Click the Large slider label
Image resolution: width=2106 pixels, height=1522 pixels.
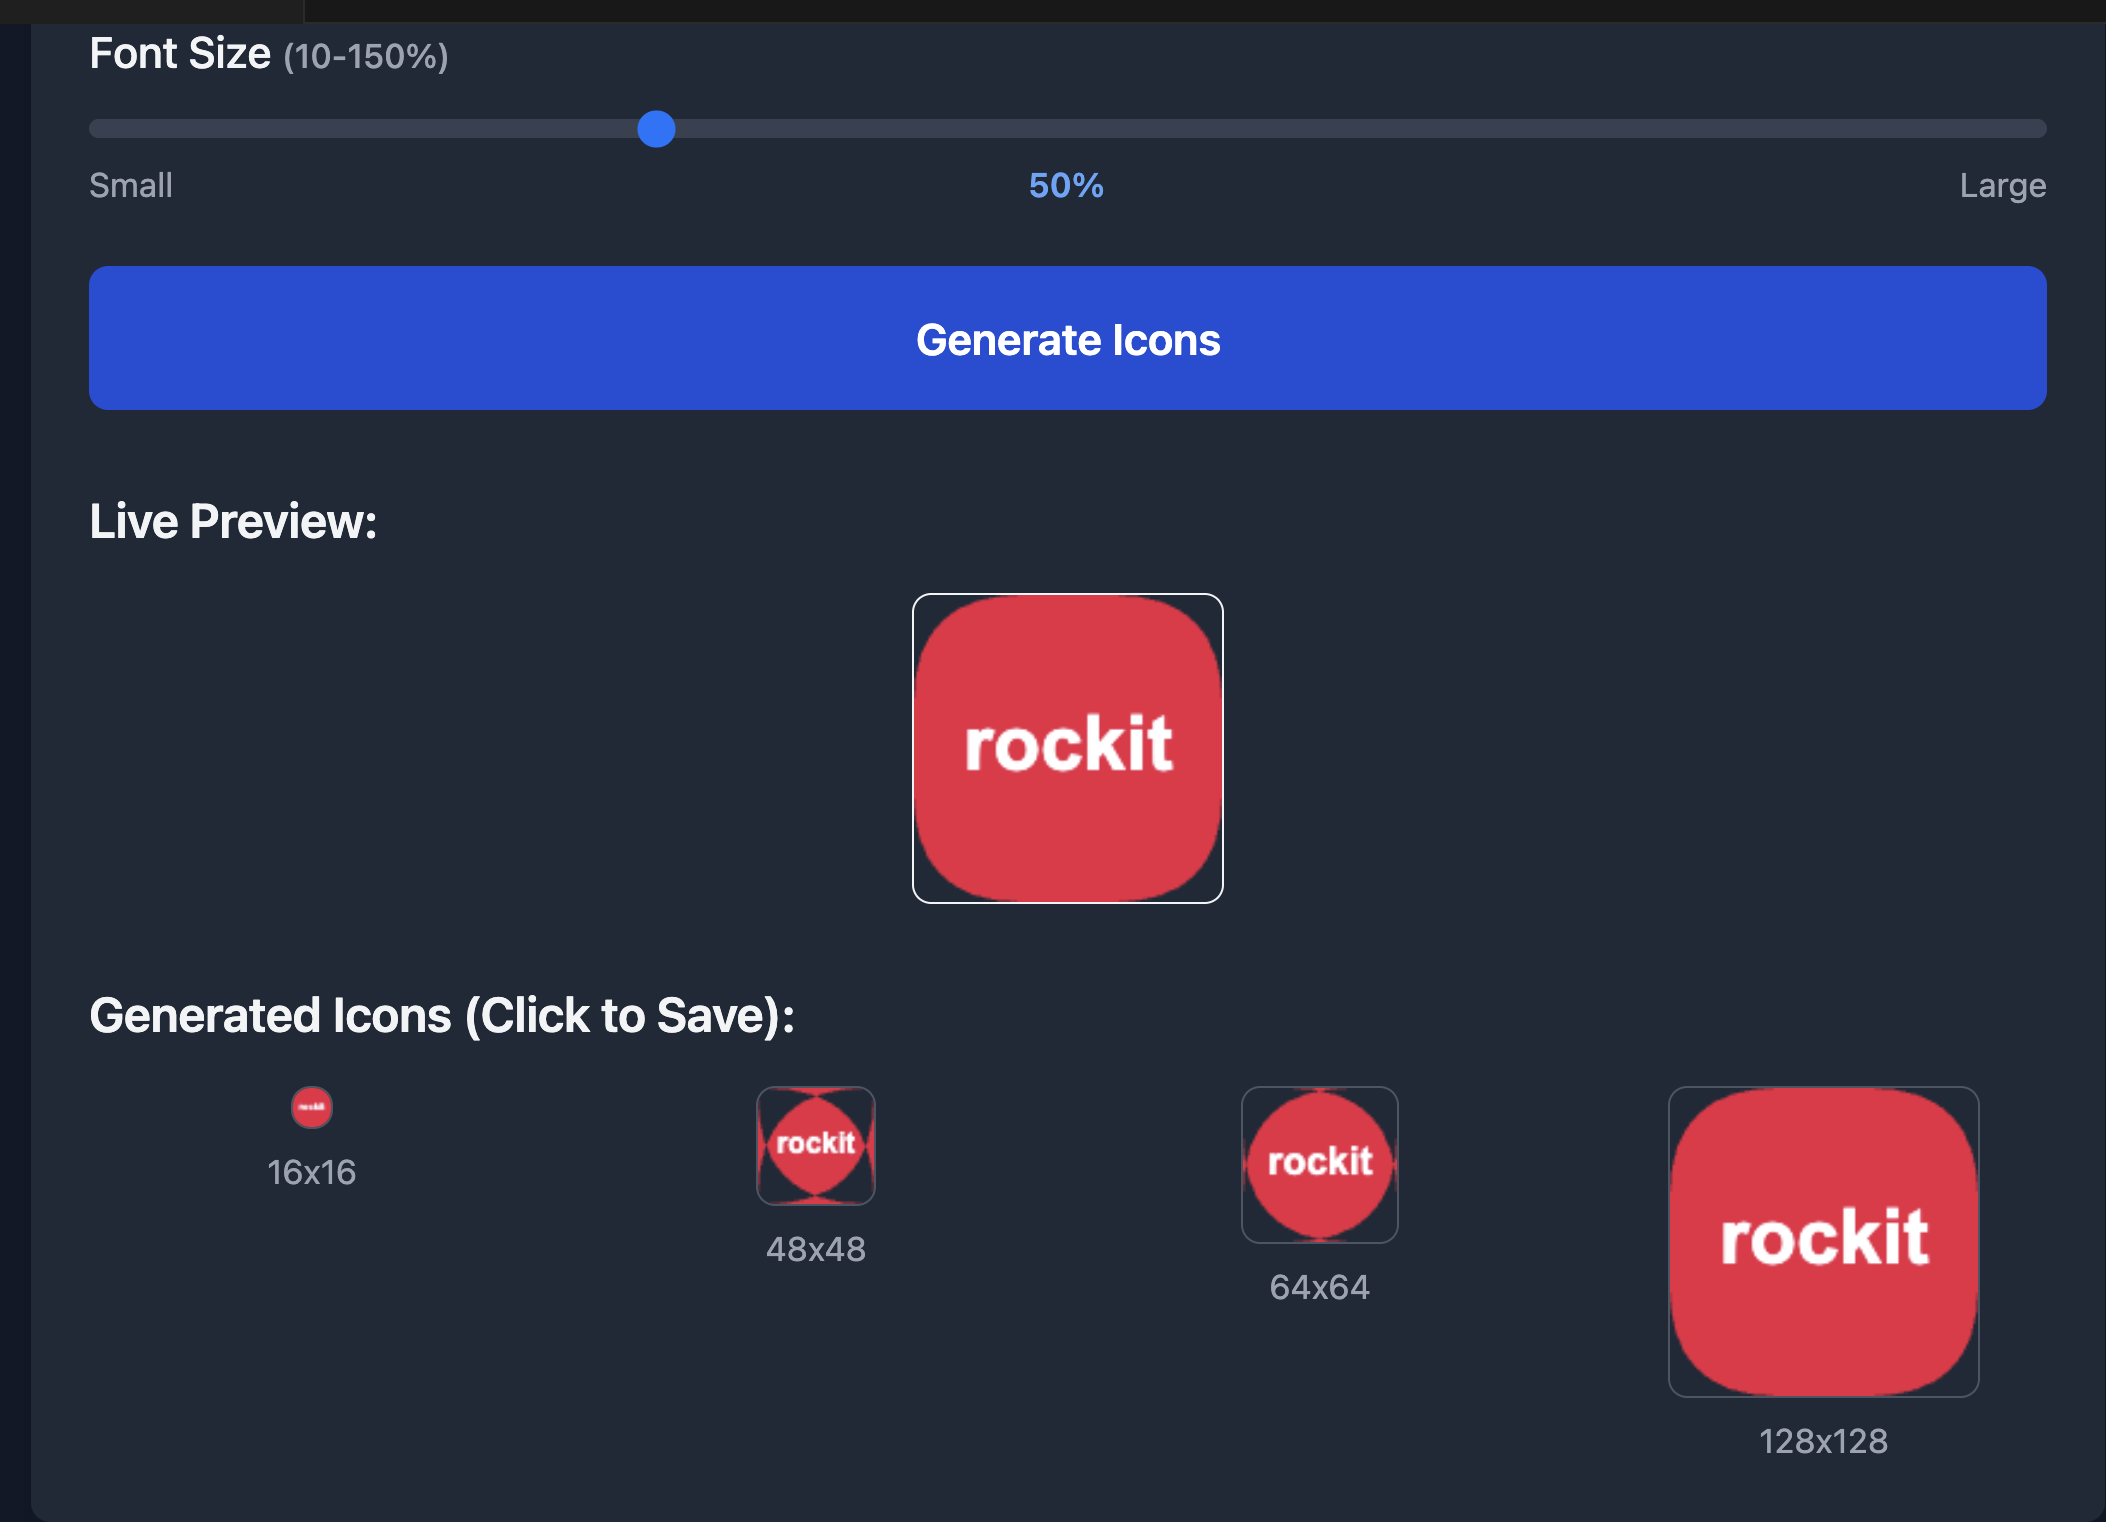pyautogui.click(x=2002, y=186)
